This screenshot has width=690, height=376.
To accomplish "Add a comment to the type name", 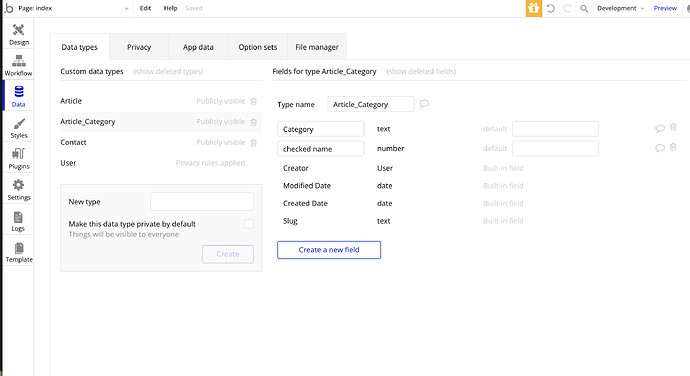I will (424, 104).
